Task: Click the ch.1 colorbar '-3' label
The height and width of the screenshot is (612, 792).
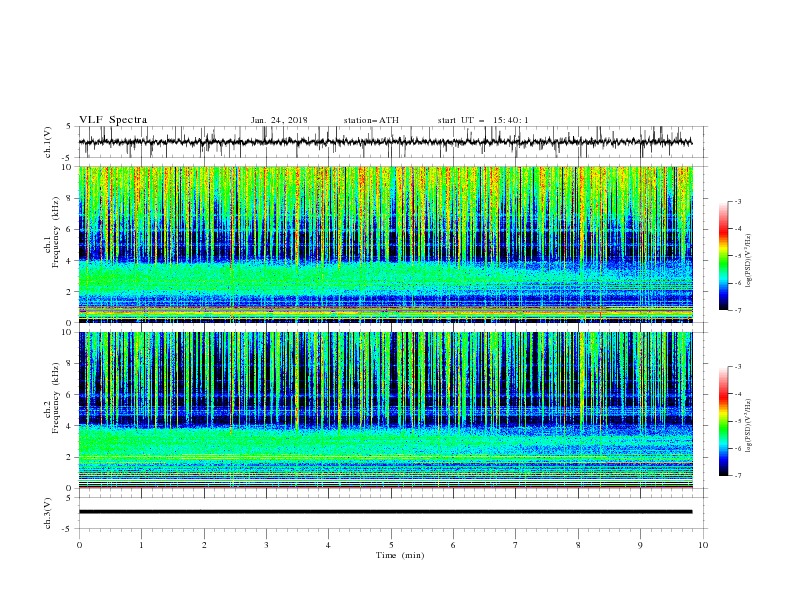Action: pyautogui.click(x=737, y=201)
